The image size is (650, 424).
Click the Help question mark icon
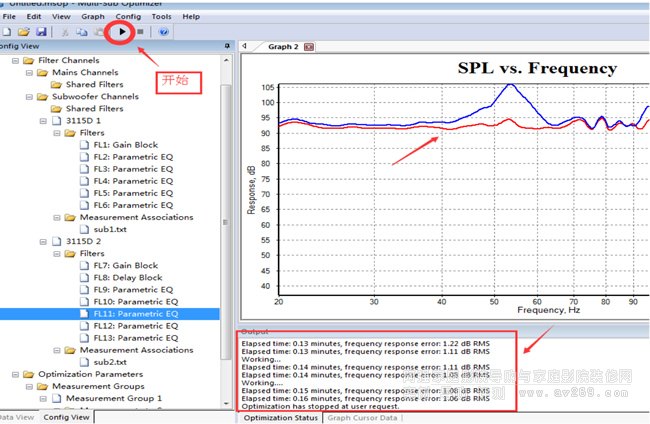click(x=164, y=32)
